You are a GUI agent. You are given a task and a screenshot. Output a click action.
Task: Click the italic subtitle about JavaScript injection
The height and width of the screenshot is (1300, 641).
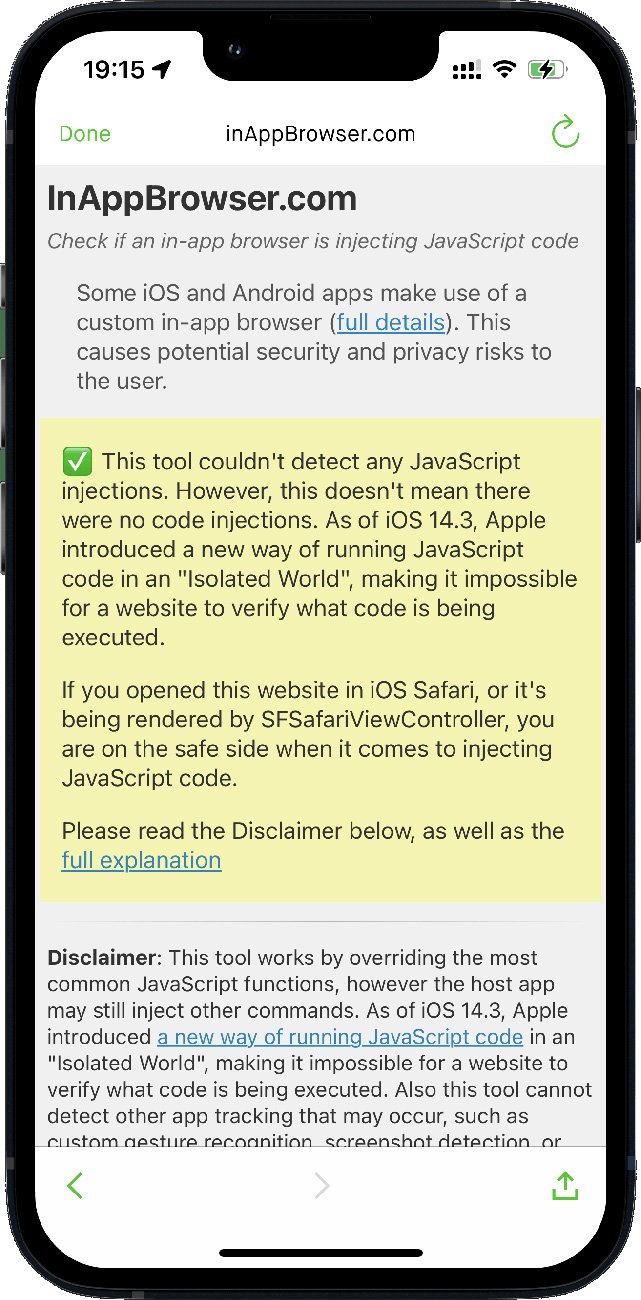click(313, 241)
